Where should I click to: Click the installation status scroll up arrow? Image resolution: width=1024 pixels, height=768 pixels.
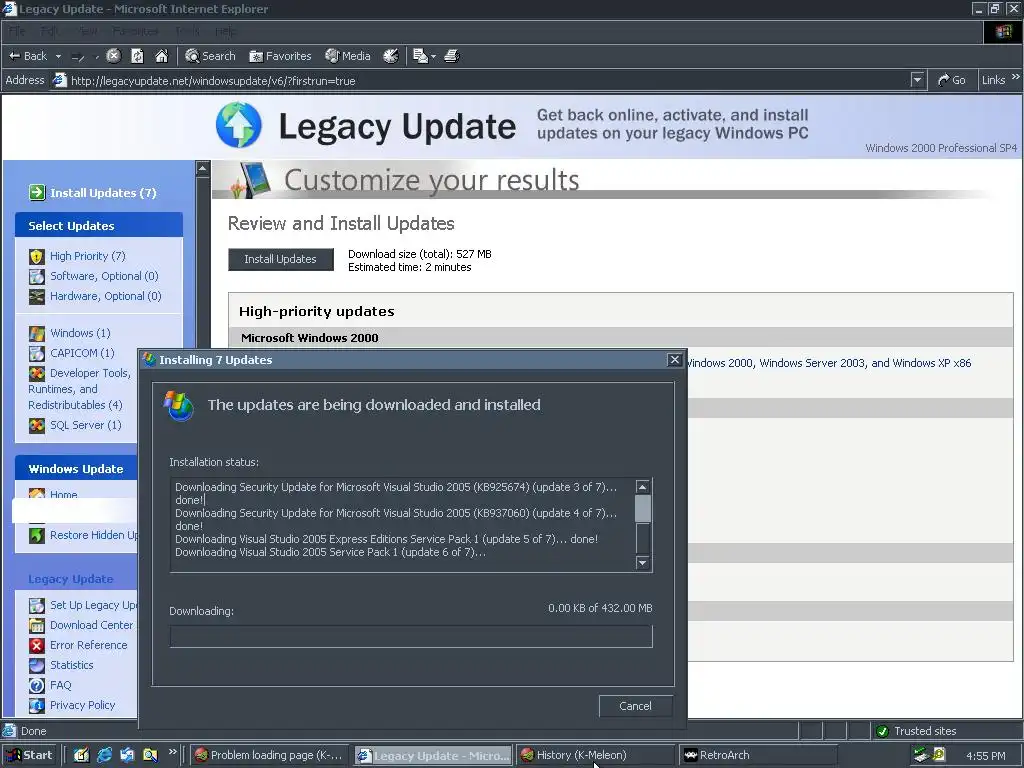[x=643, y=487]
